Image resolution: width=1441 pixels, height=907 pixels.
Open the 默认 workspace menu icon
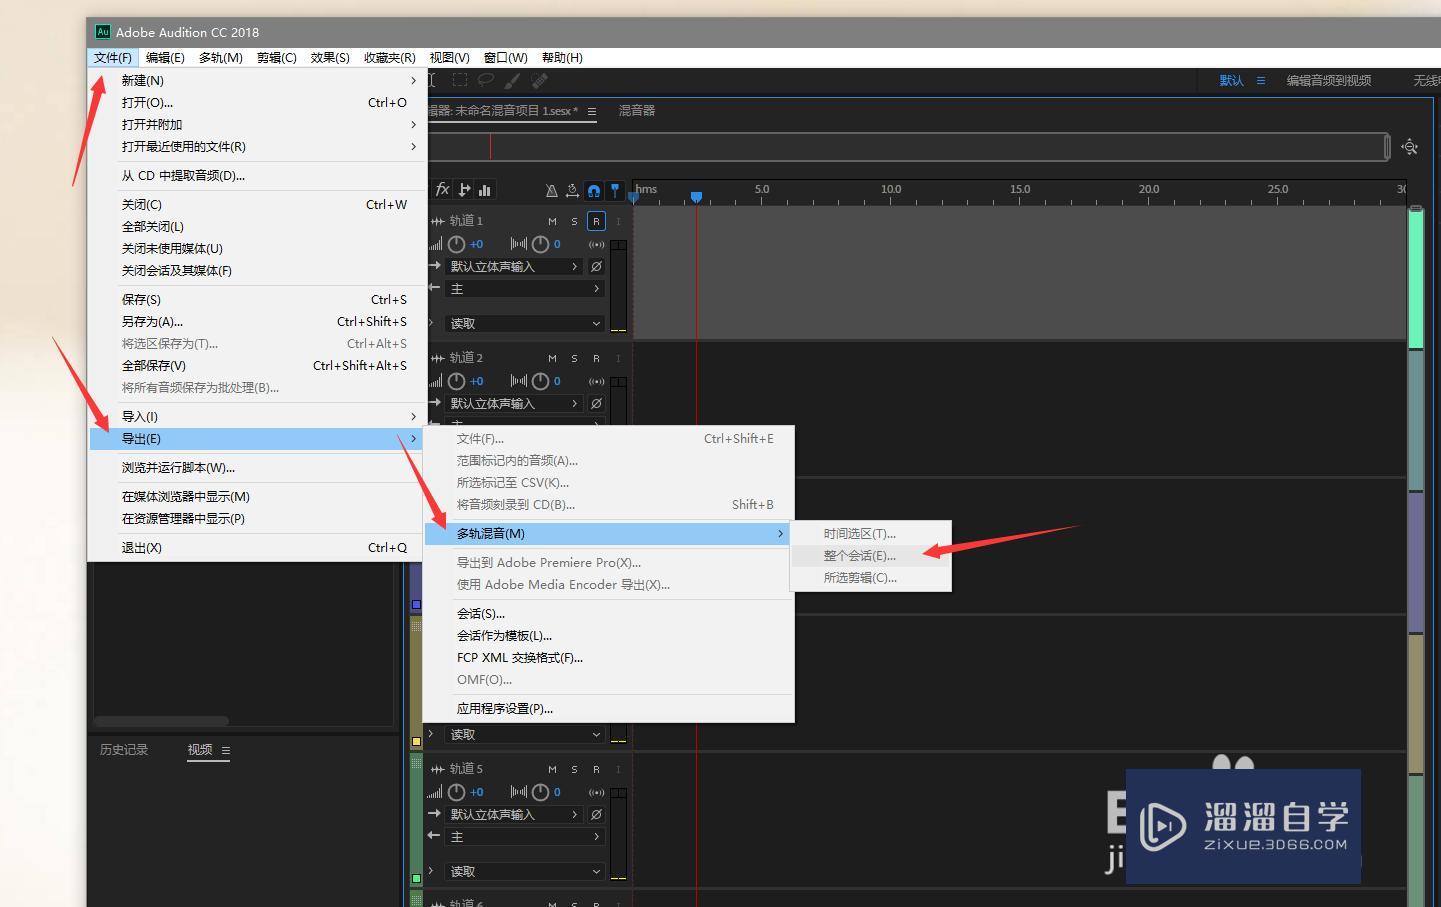pos(1261,80)
